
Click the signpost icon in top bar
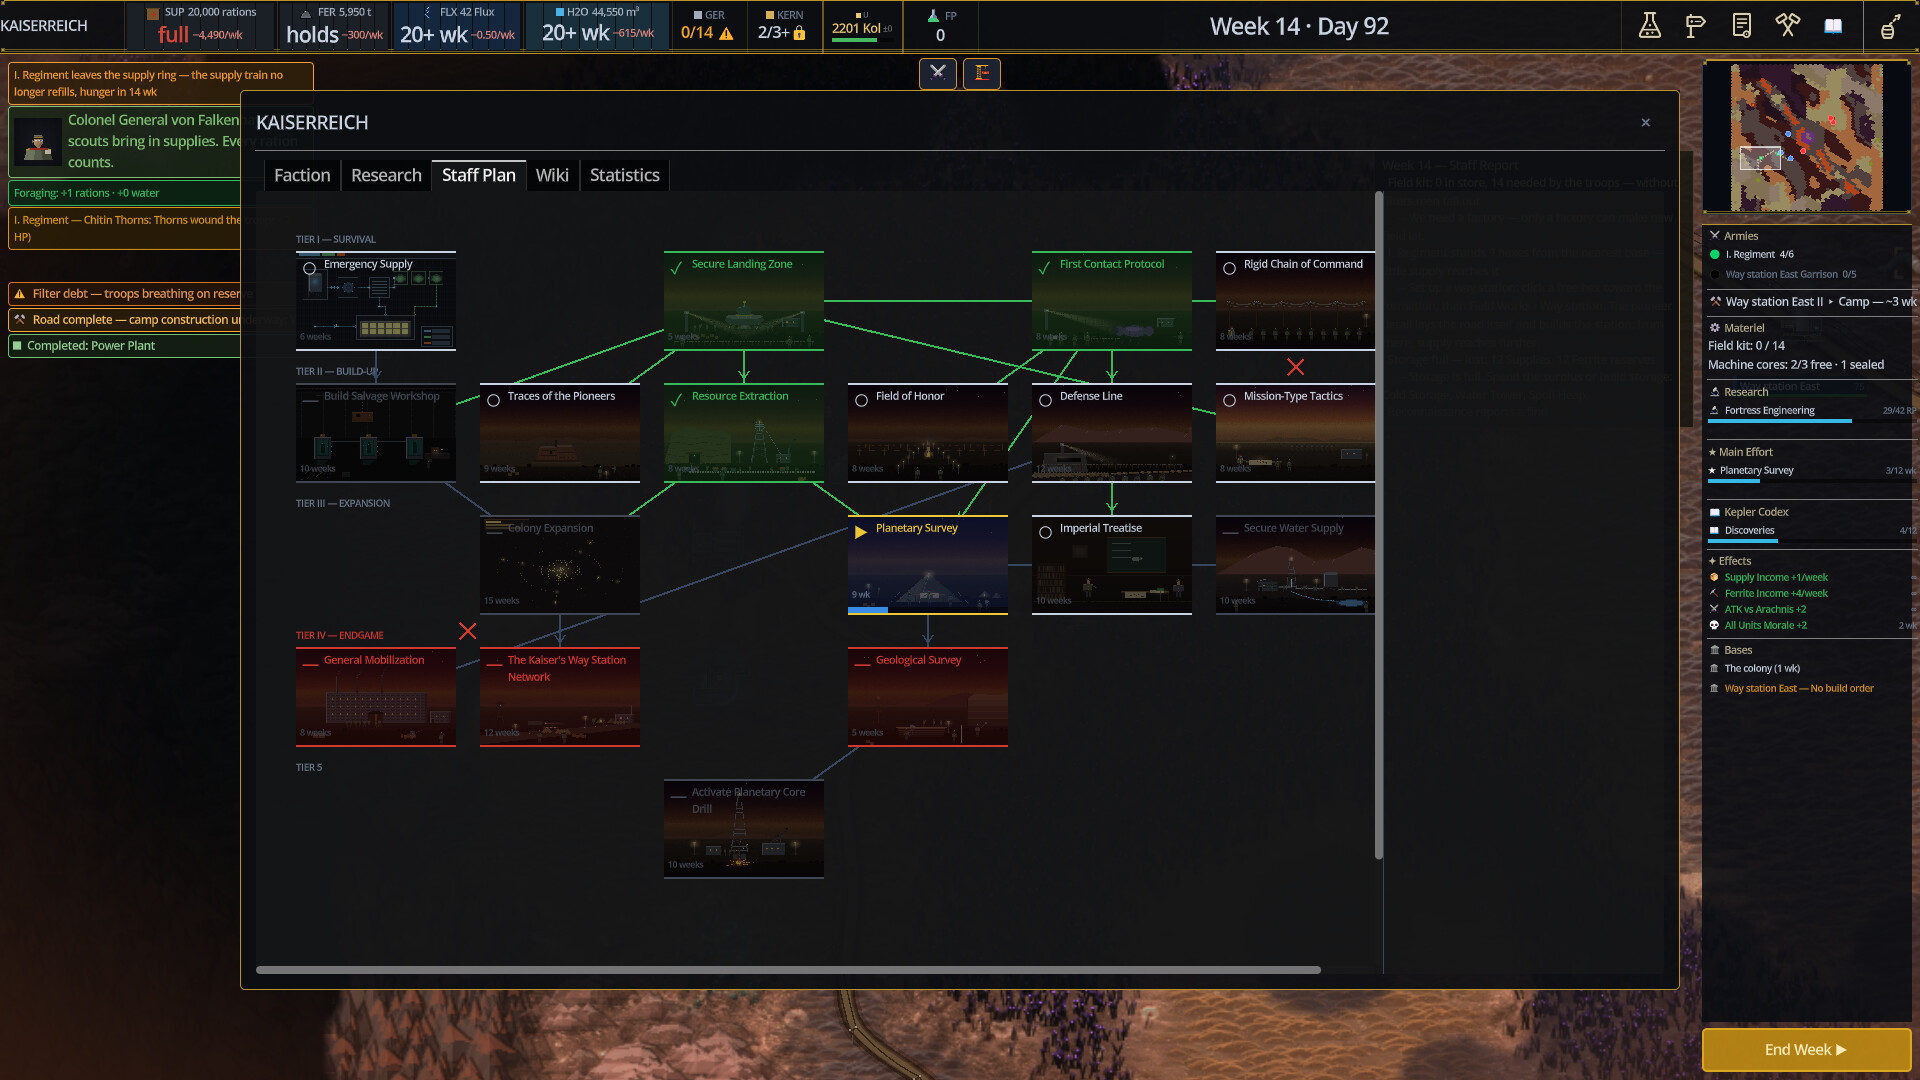[x=1696, y=26]
